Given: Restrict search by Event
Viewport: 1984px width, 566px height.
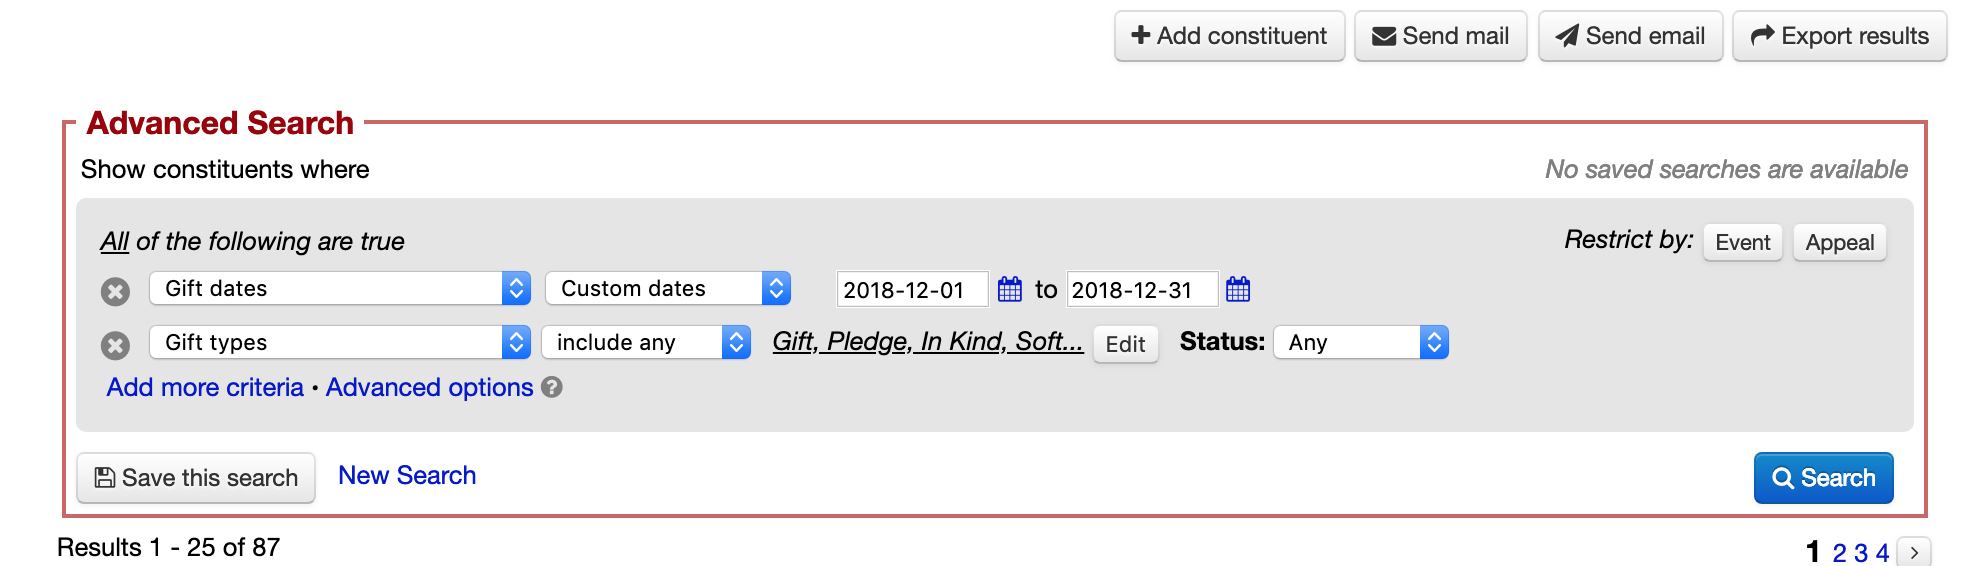Looking at the screenshot, I should (1742, 242).
